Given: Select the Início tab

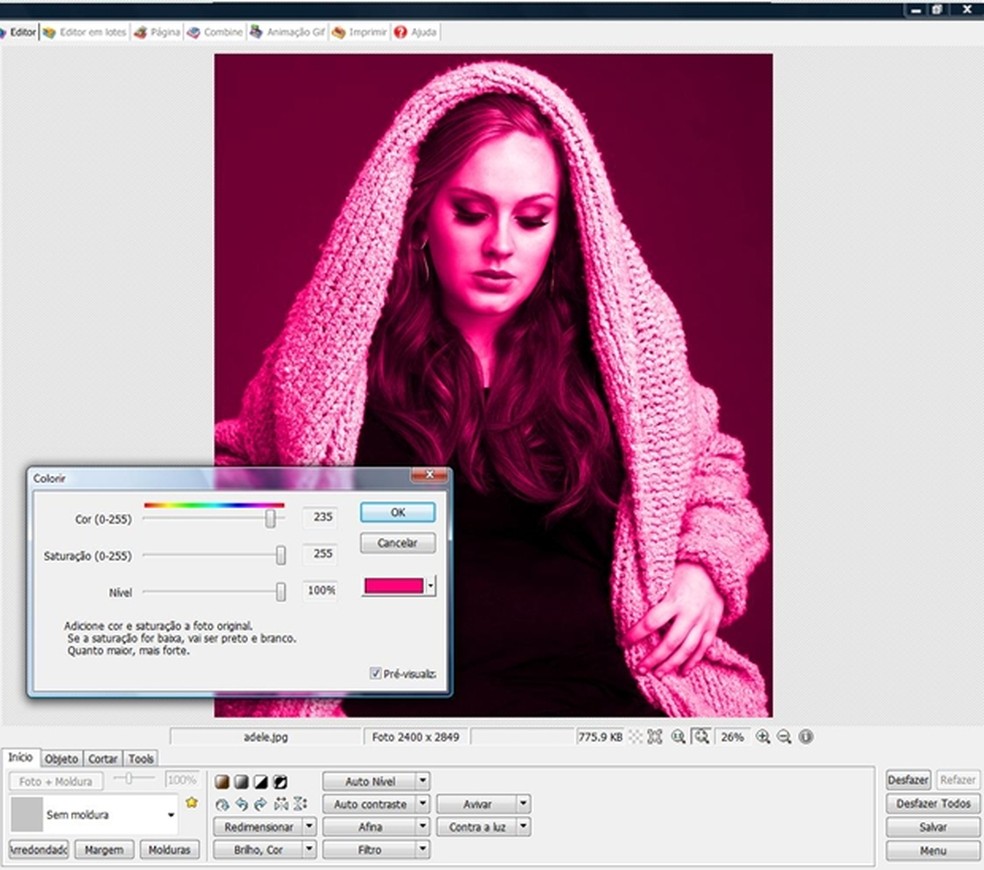Looking at the screenshot, I should click(x=20, y=758).
